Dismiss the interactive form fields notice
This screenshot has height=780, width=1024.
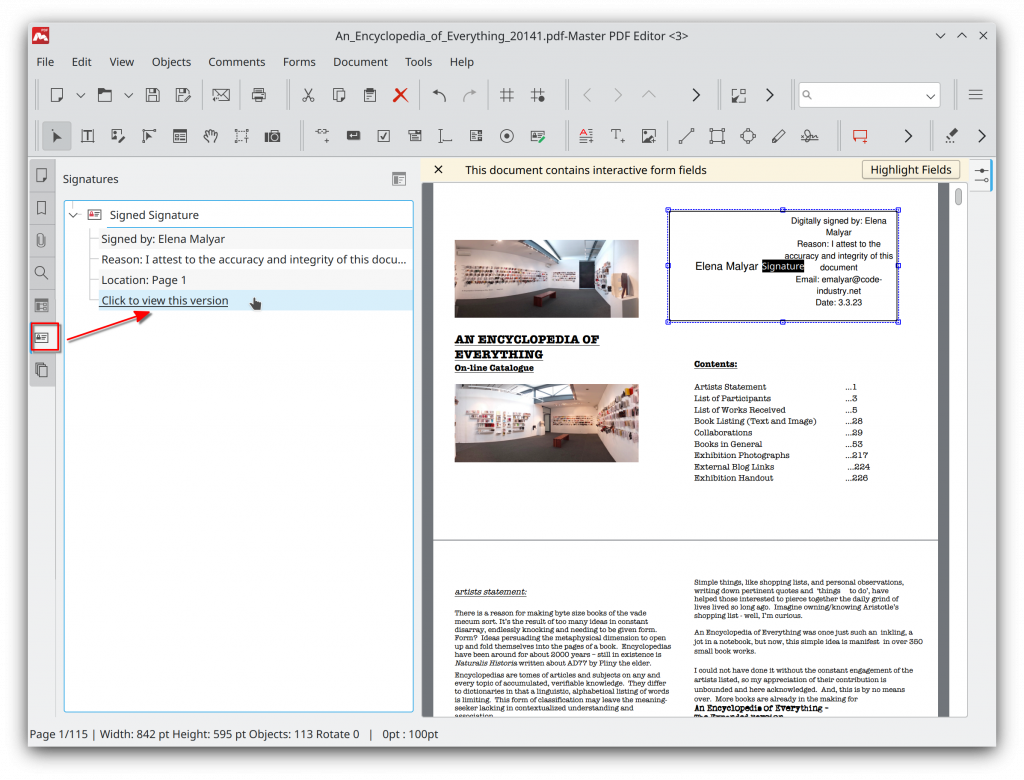[439, 170]
